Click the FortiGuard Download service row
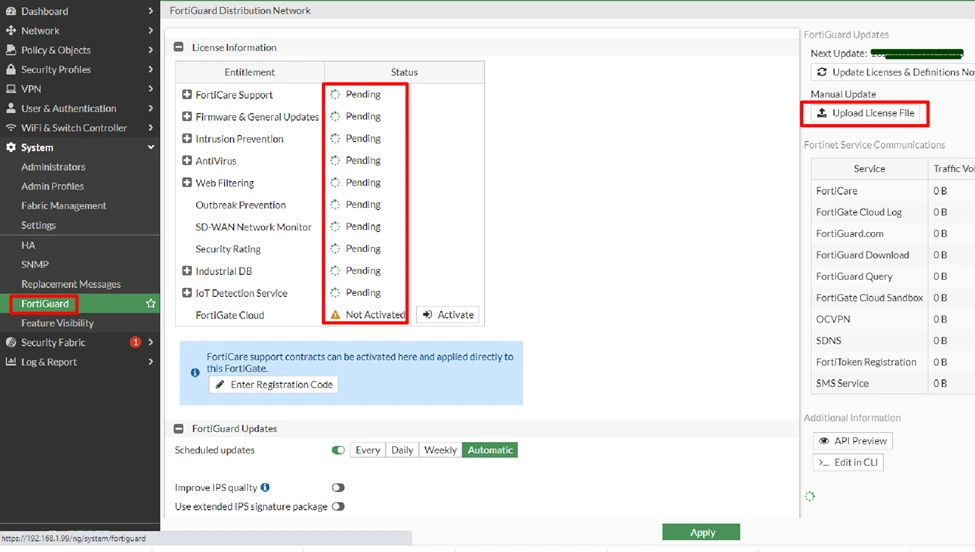The width and height of the screenshot is (975, 552). pyautogui.click(x=893, y=255)
